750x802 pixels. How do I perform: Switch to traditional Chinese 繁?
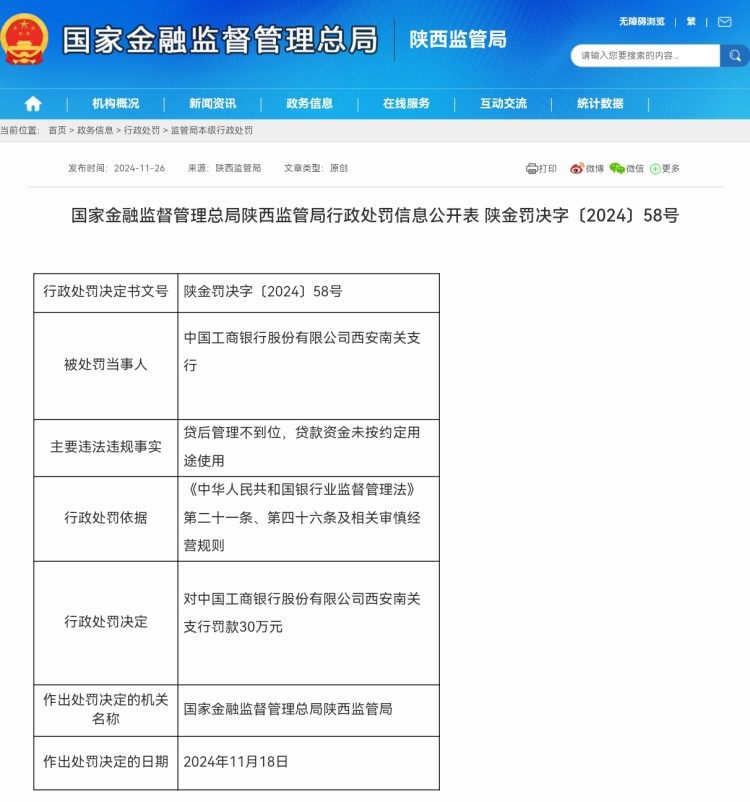691,21
